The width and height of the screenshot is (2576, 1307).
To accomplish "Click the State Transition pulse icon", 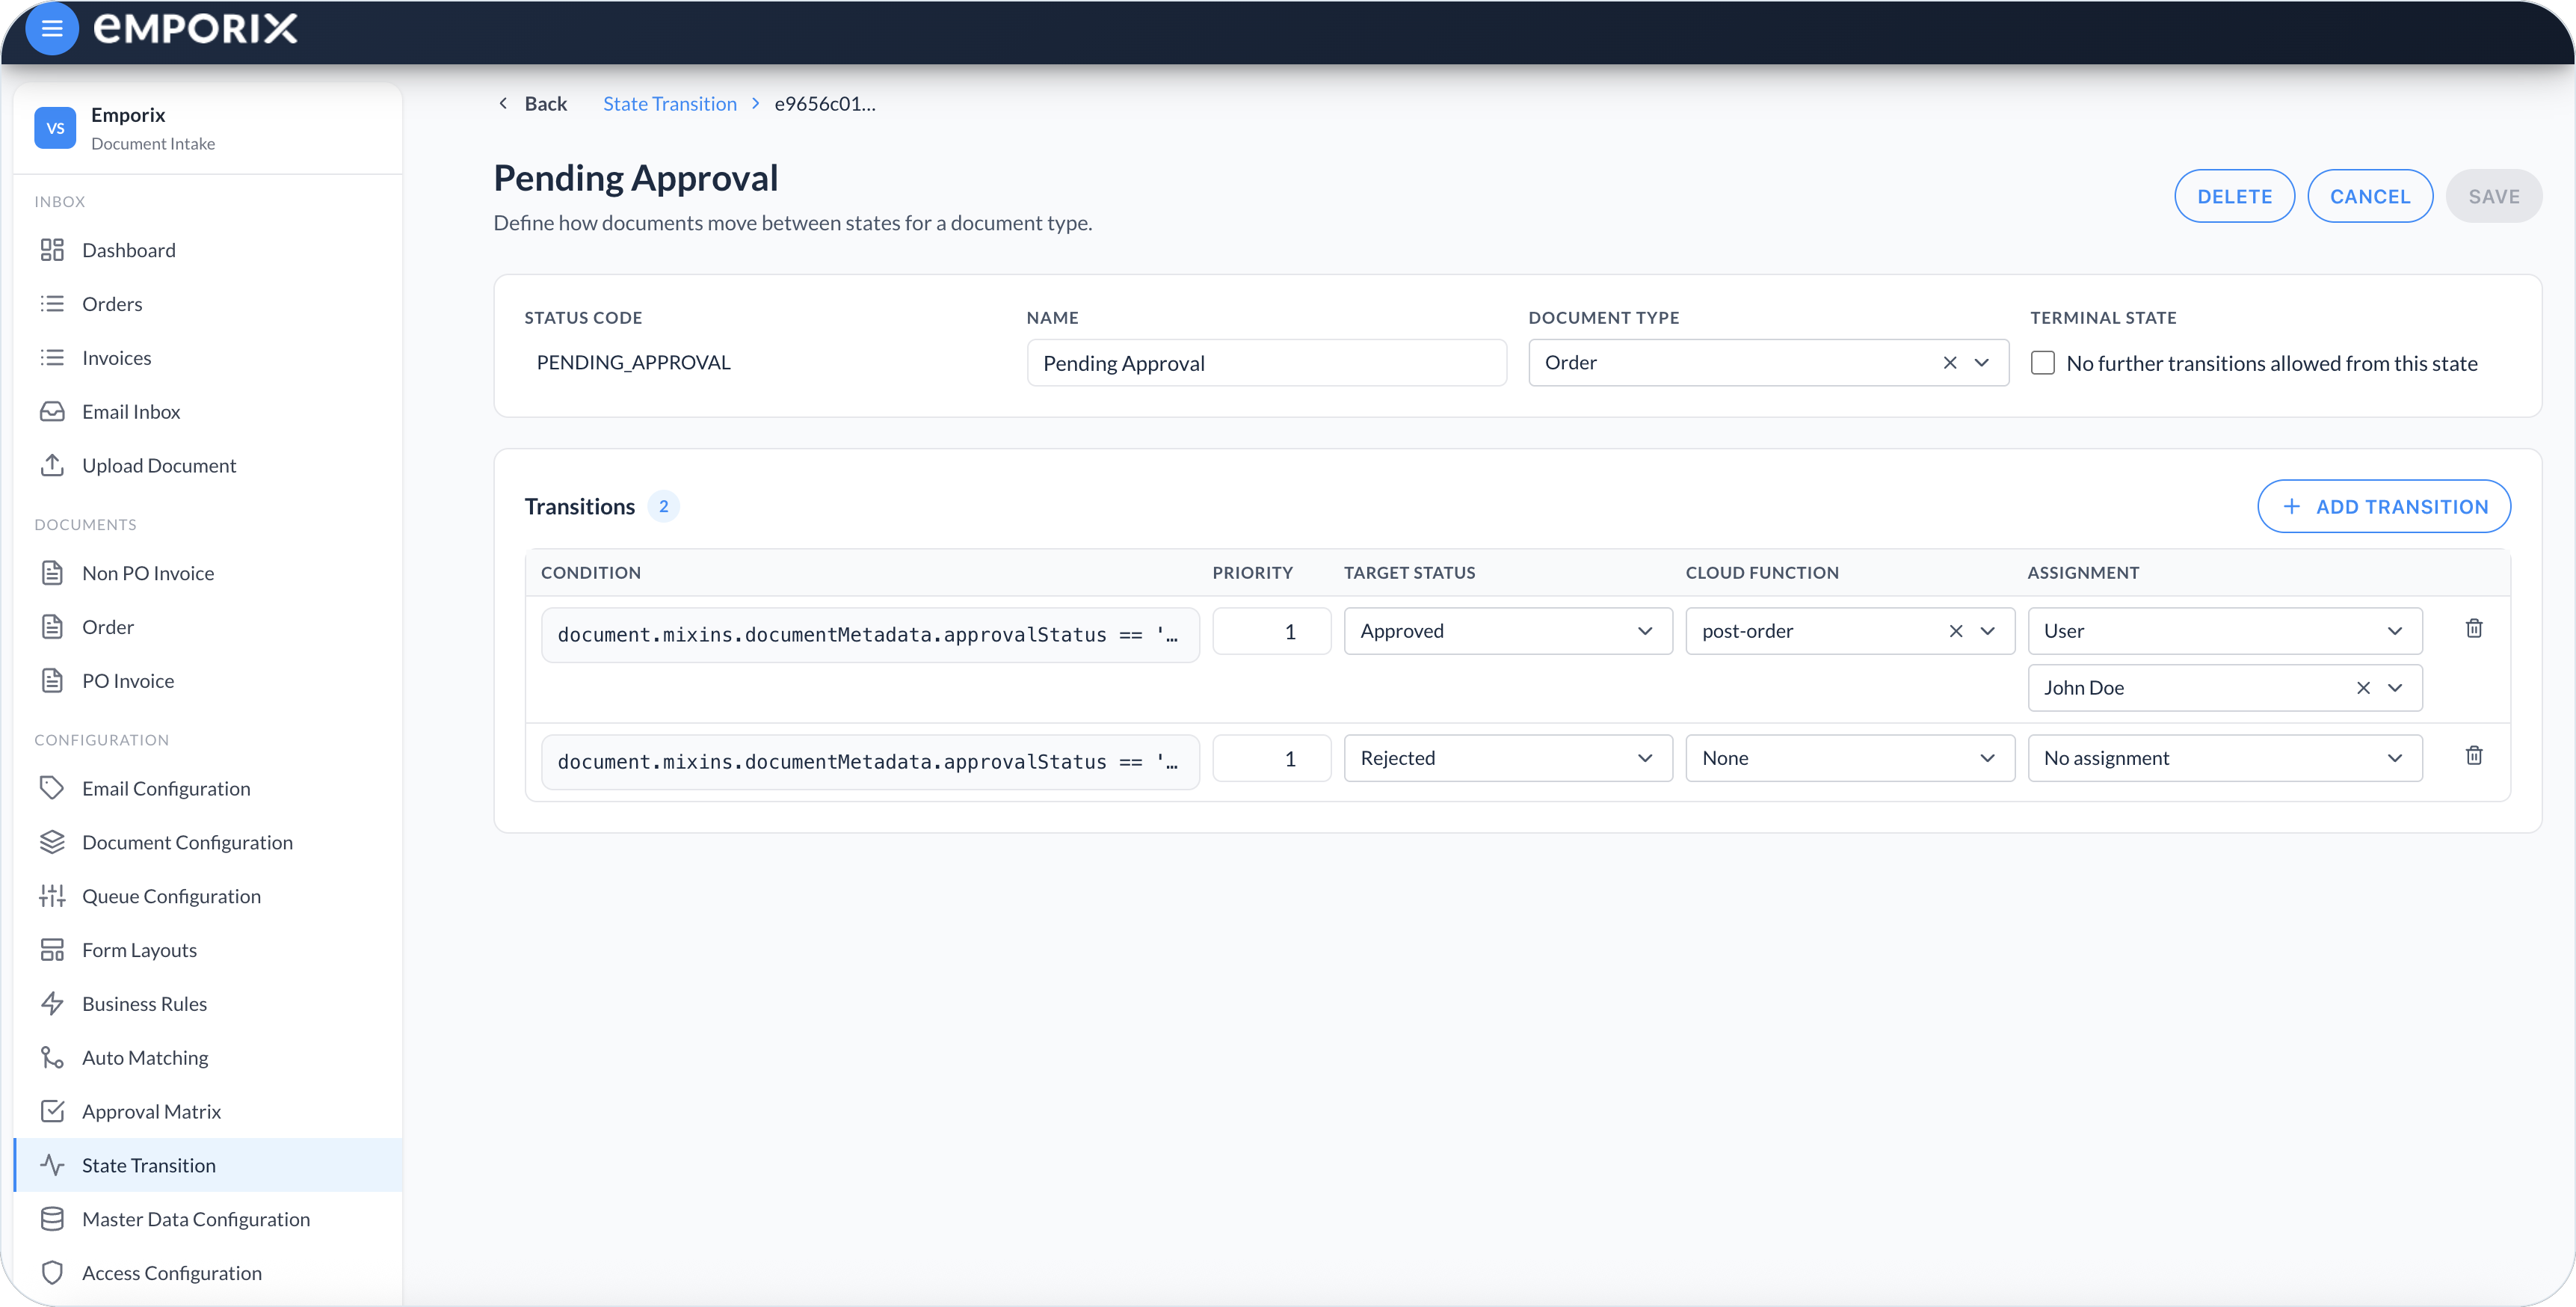I will tap(52, 1165).
